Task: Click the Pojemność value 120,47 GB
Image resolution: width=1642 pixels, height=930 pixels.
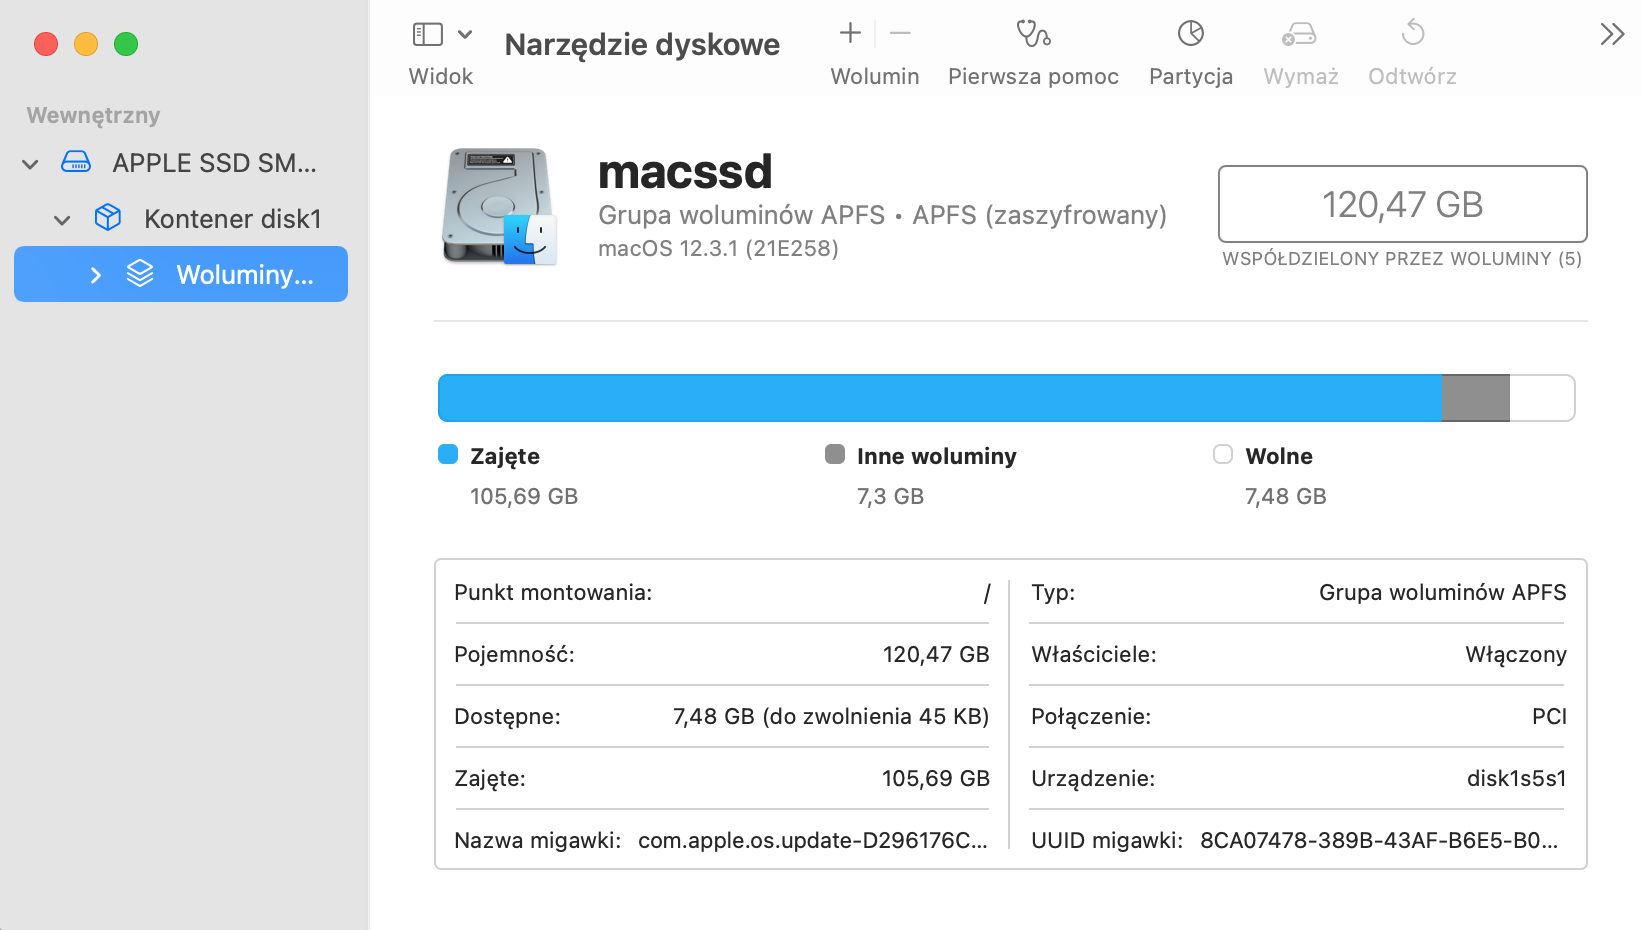Action: pos(936,655)
